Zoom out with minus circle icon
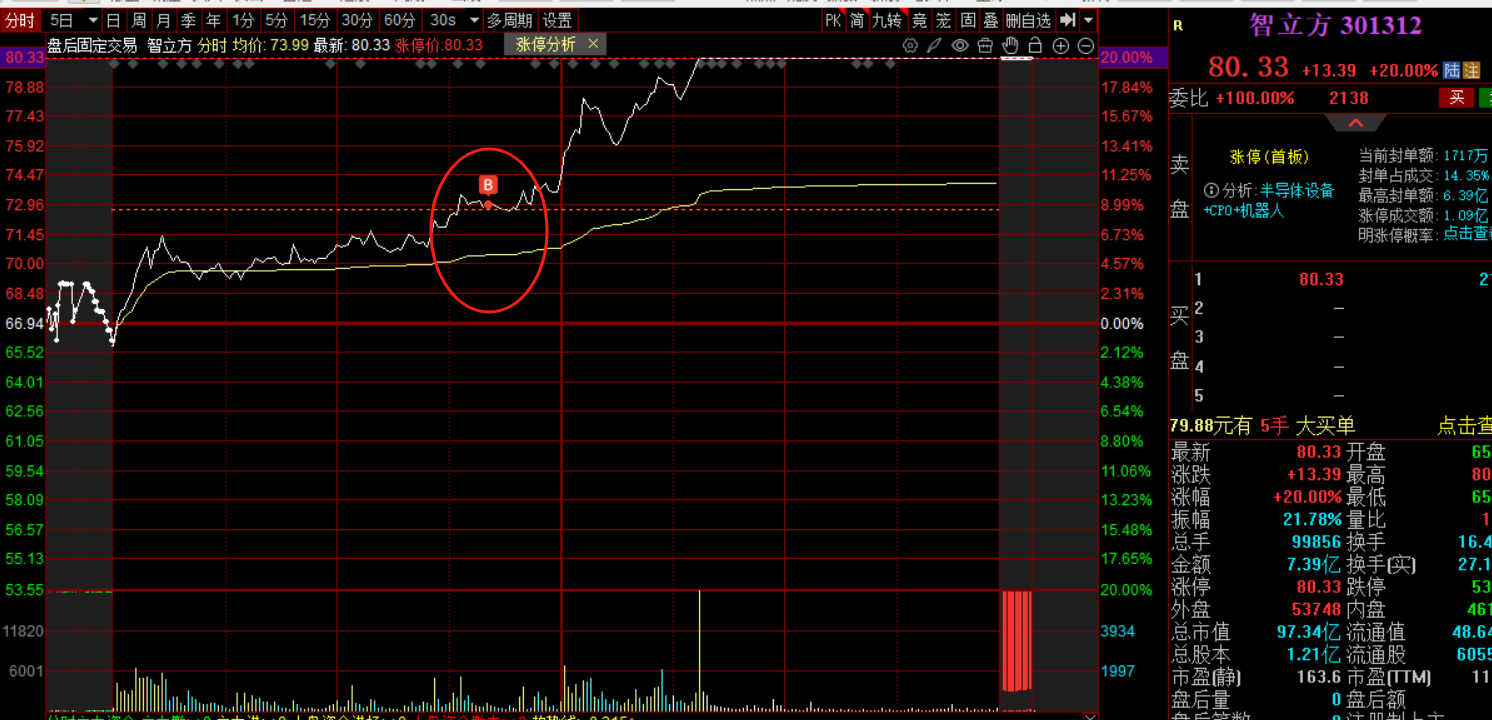The height and width of the screenshot is (720, 1492). pyautogui.click(x=1085, y=45)
